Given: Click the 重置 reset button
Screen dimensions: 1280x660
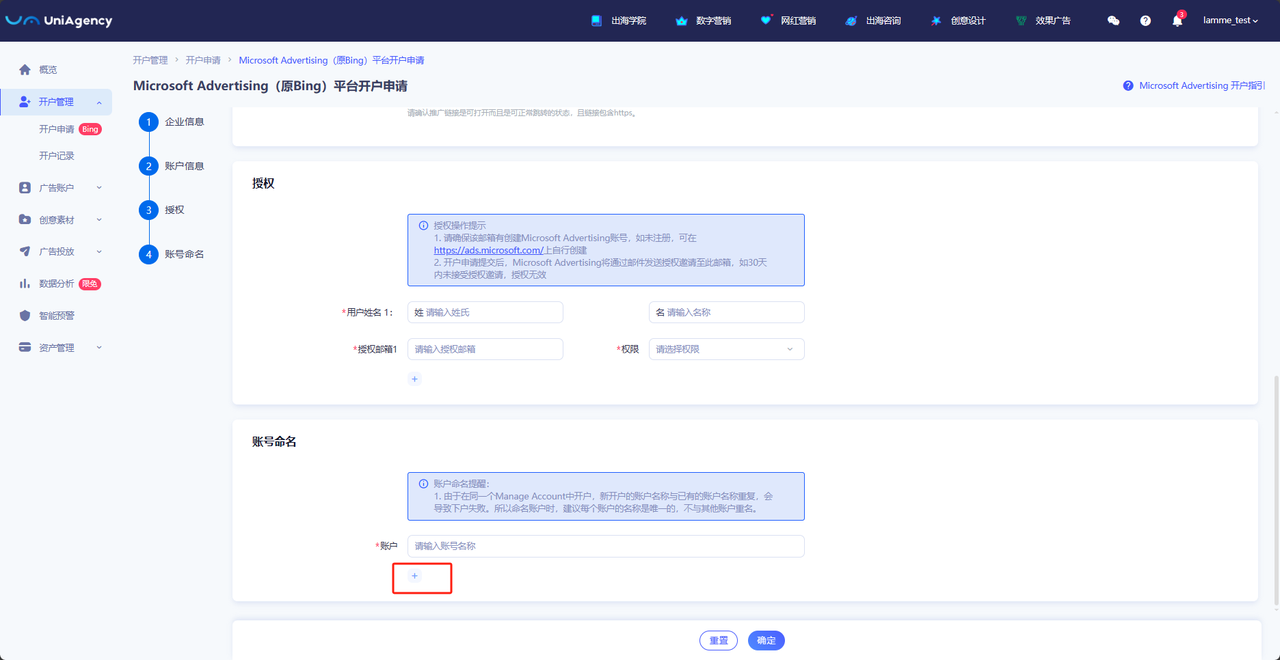Looking at the screenshot, I should click(719, 641).
